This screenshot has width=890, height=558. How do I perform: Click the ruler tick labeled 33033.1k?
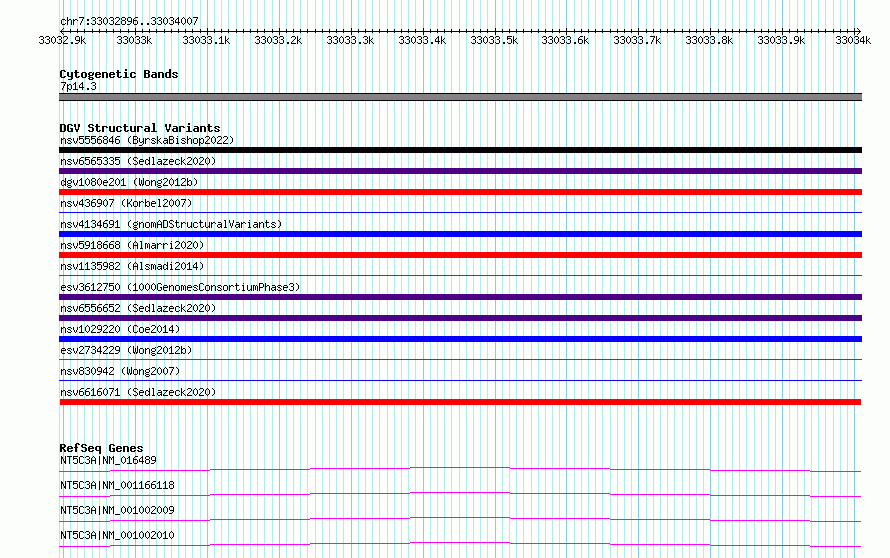(206, 40)
